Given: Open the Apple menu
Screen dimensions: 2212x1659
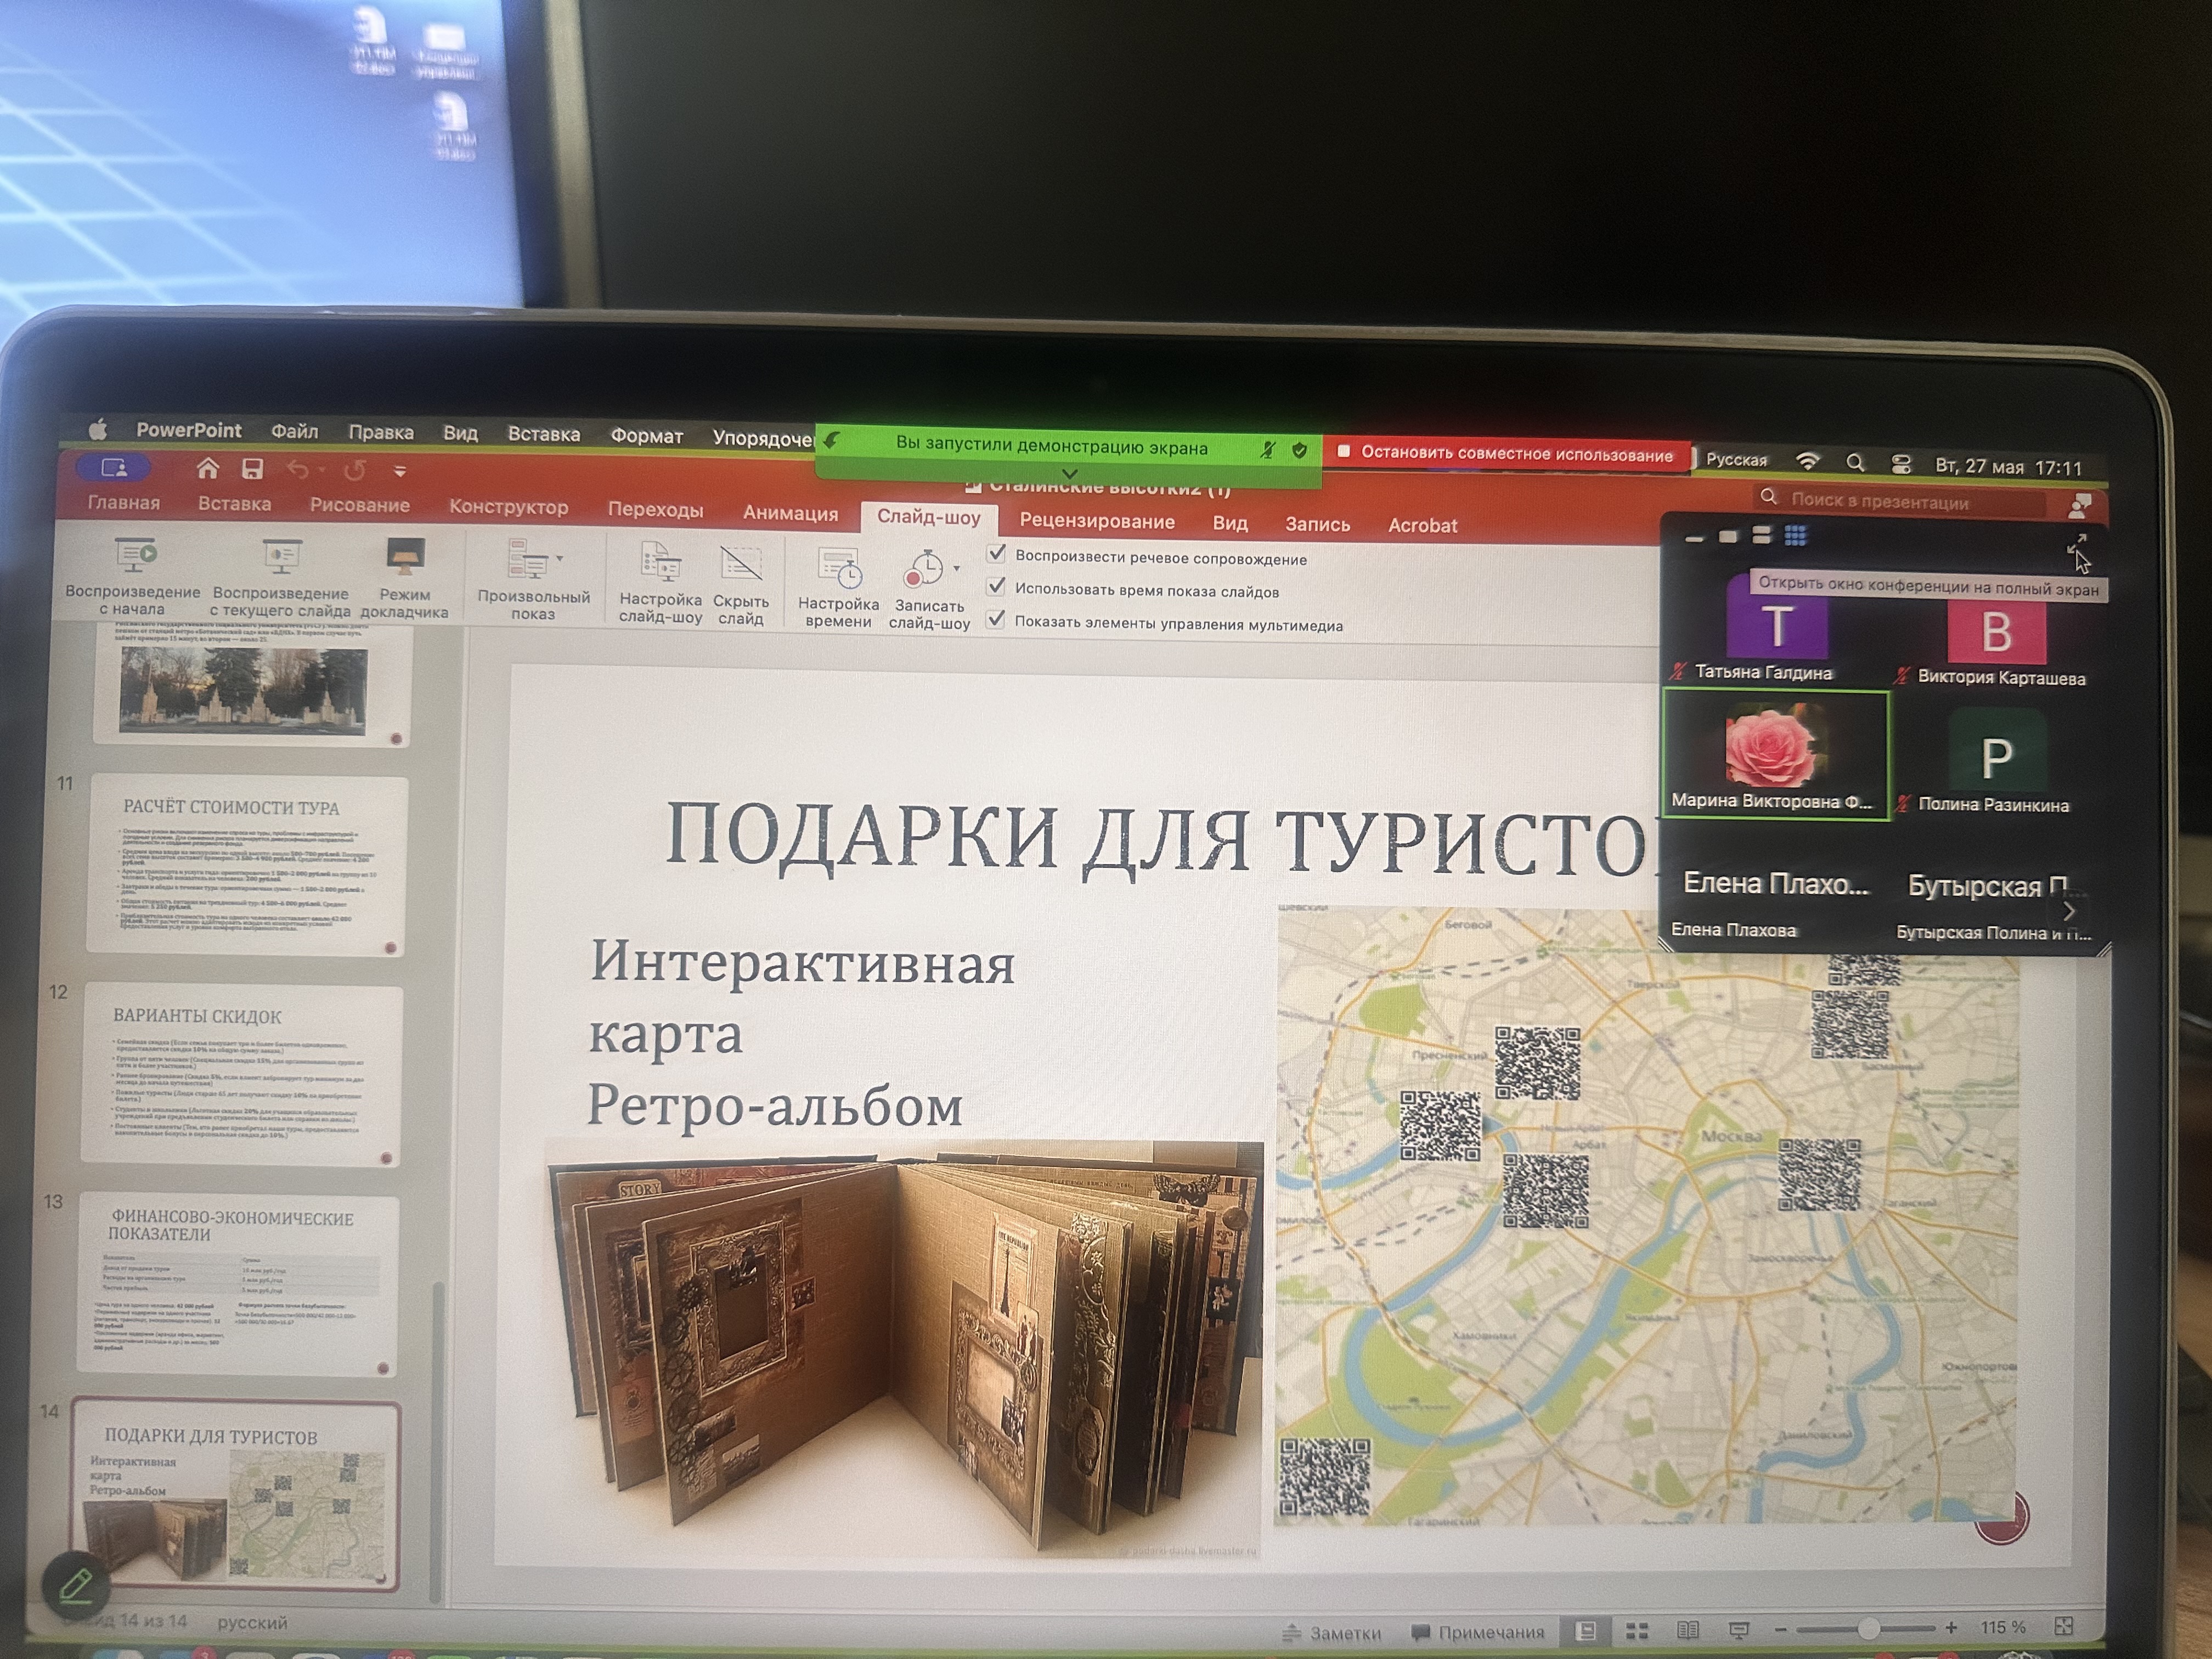Looking at the screenshot, I should [98, 430].
